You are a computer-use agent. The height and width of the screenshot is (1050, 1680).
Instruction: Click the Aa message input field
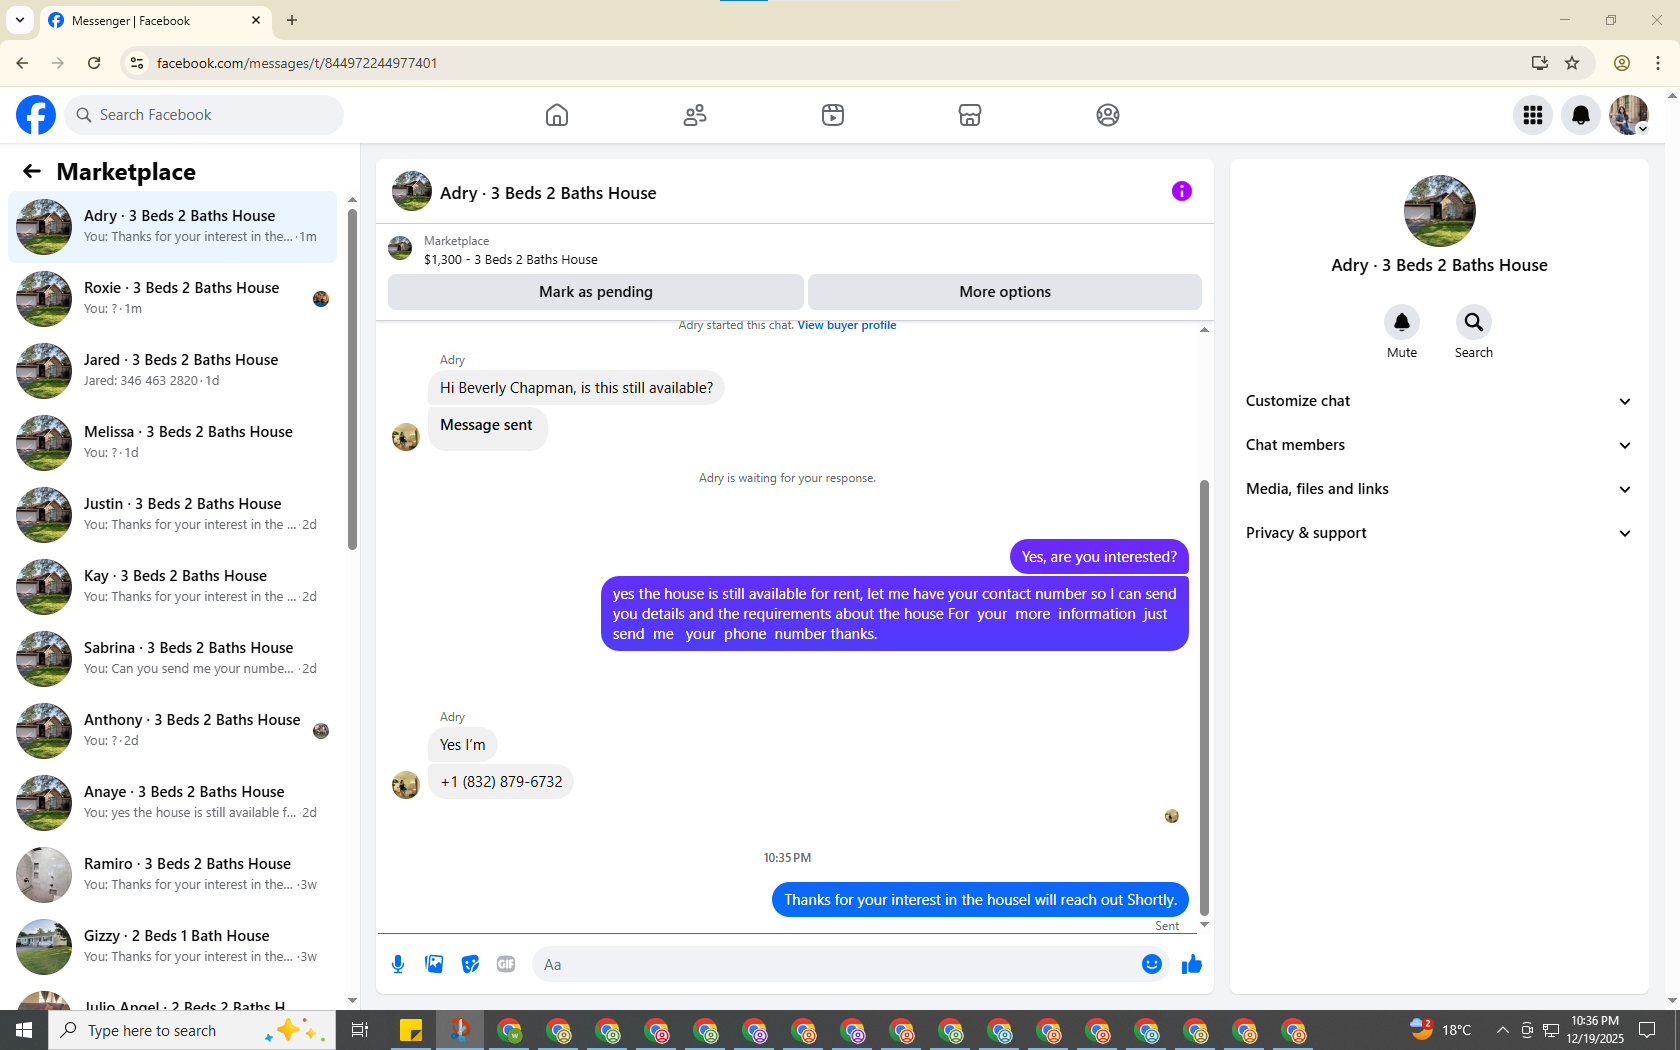(835, 964)
